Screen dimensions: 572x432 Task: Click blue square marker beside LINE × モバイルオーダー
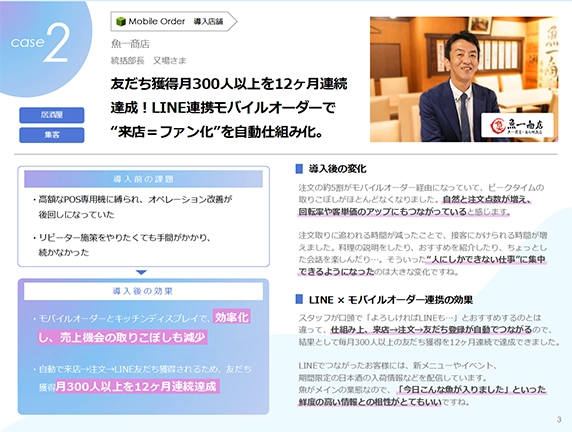tap(299, 300)
